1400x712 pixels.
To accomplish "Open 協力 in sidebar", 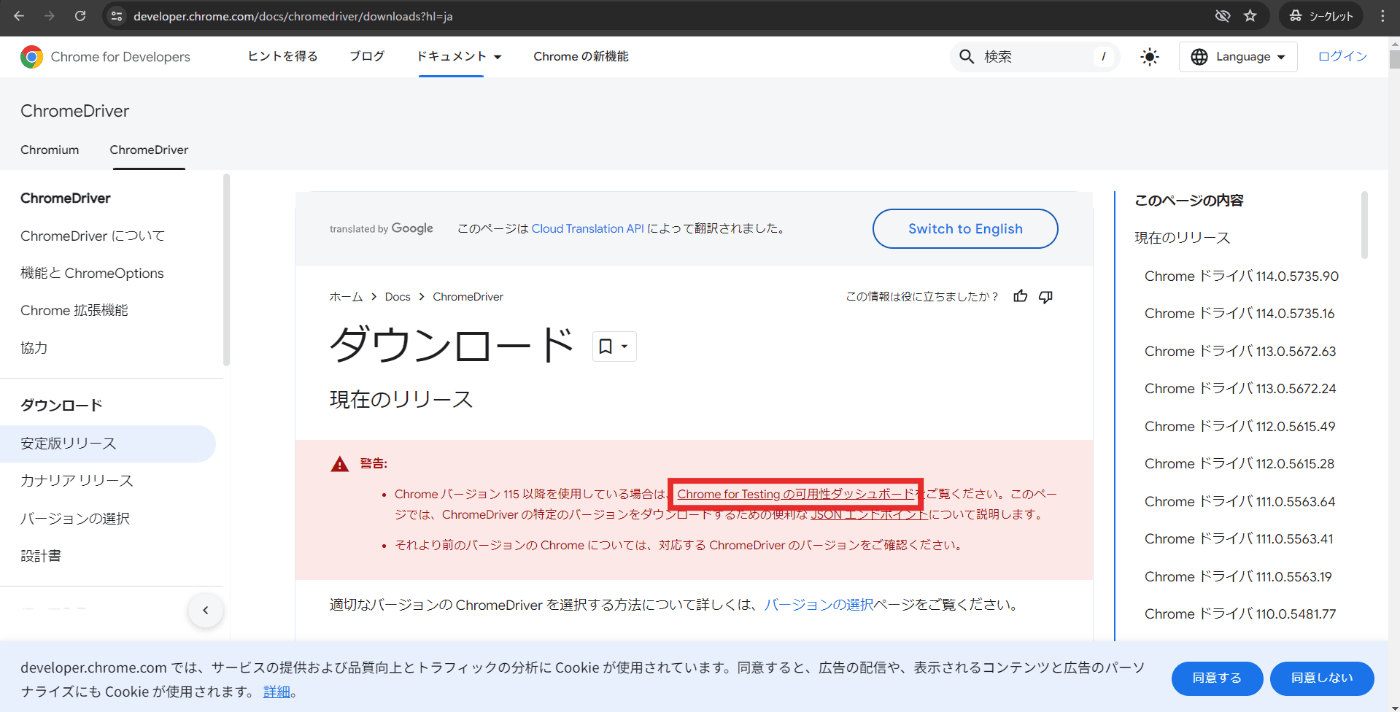I will 34,348.
